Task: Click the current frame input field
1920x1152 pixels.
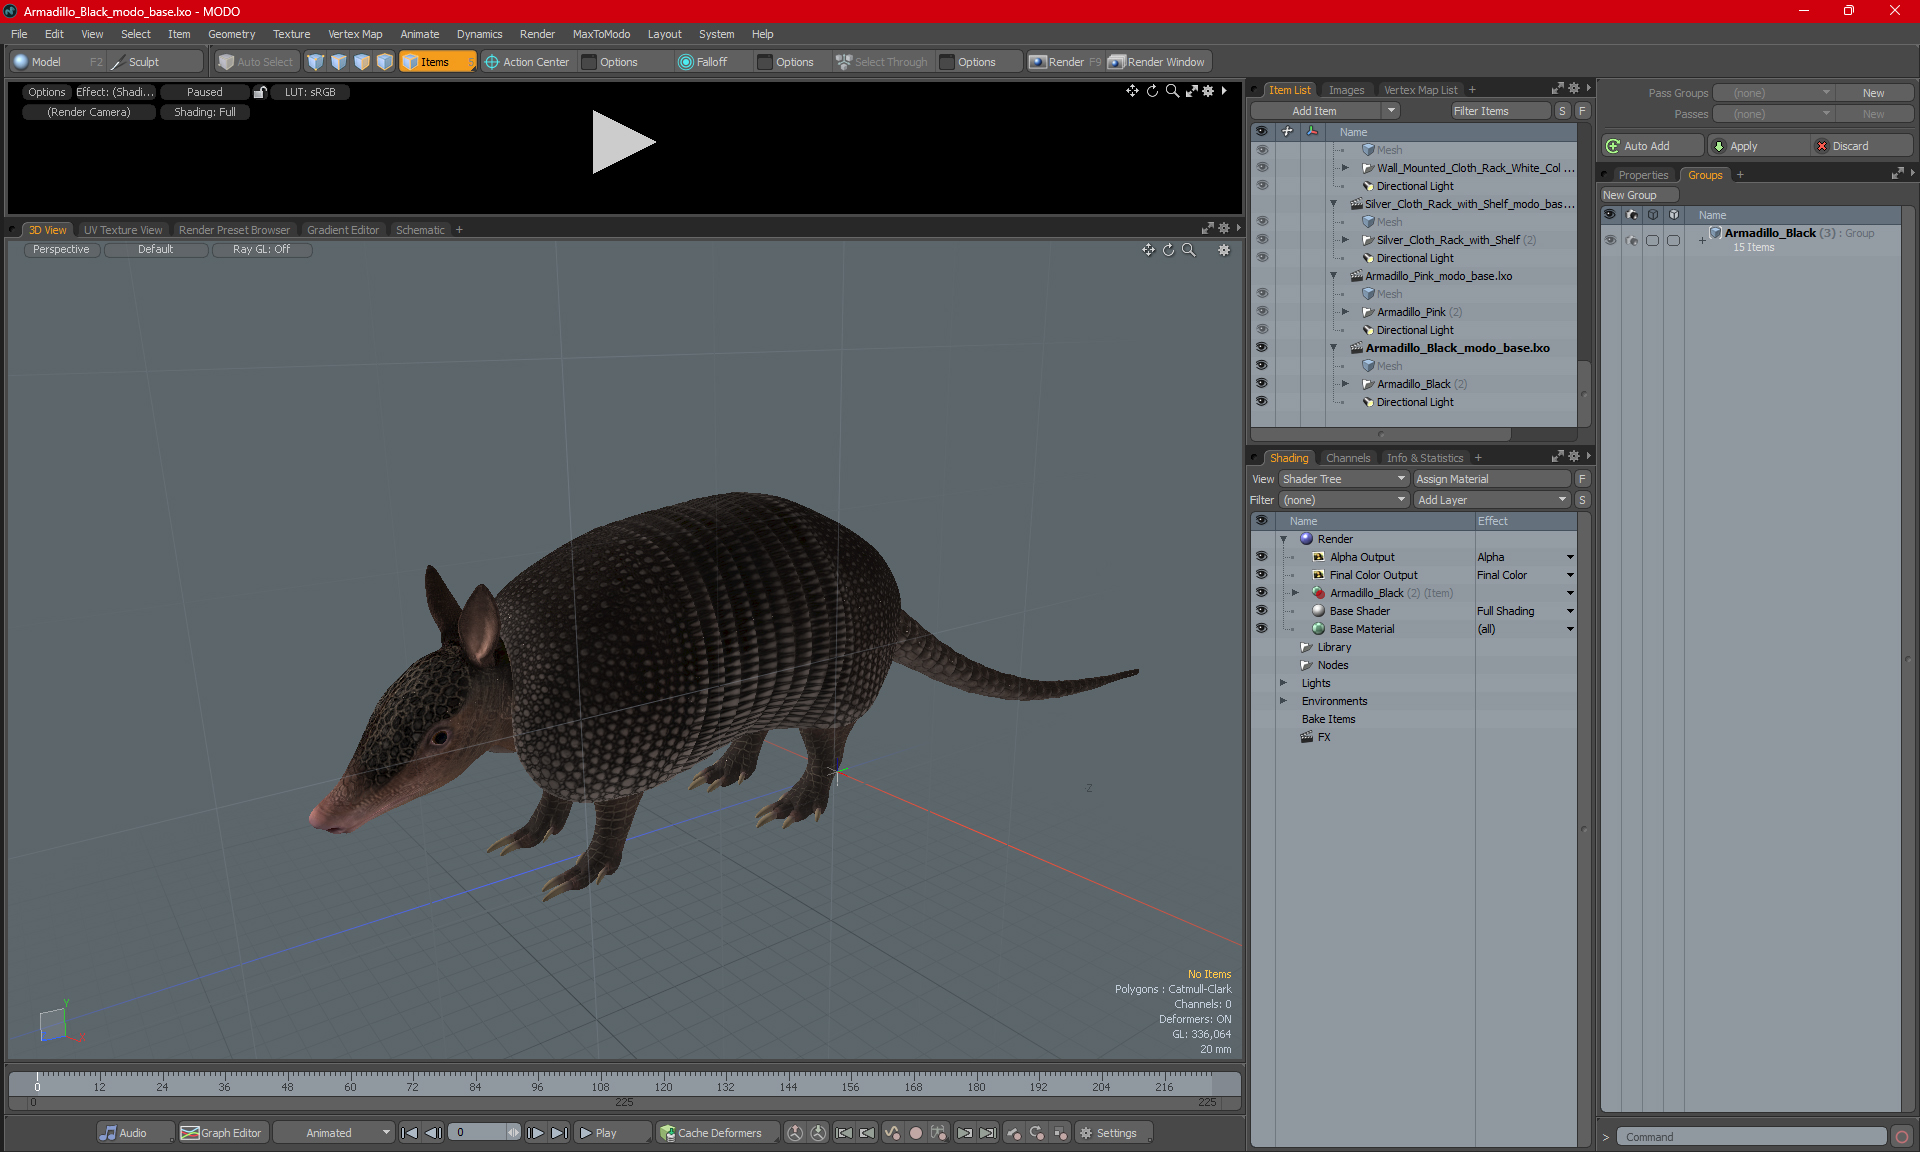Action: click(477, 1133)
